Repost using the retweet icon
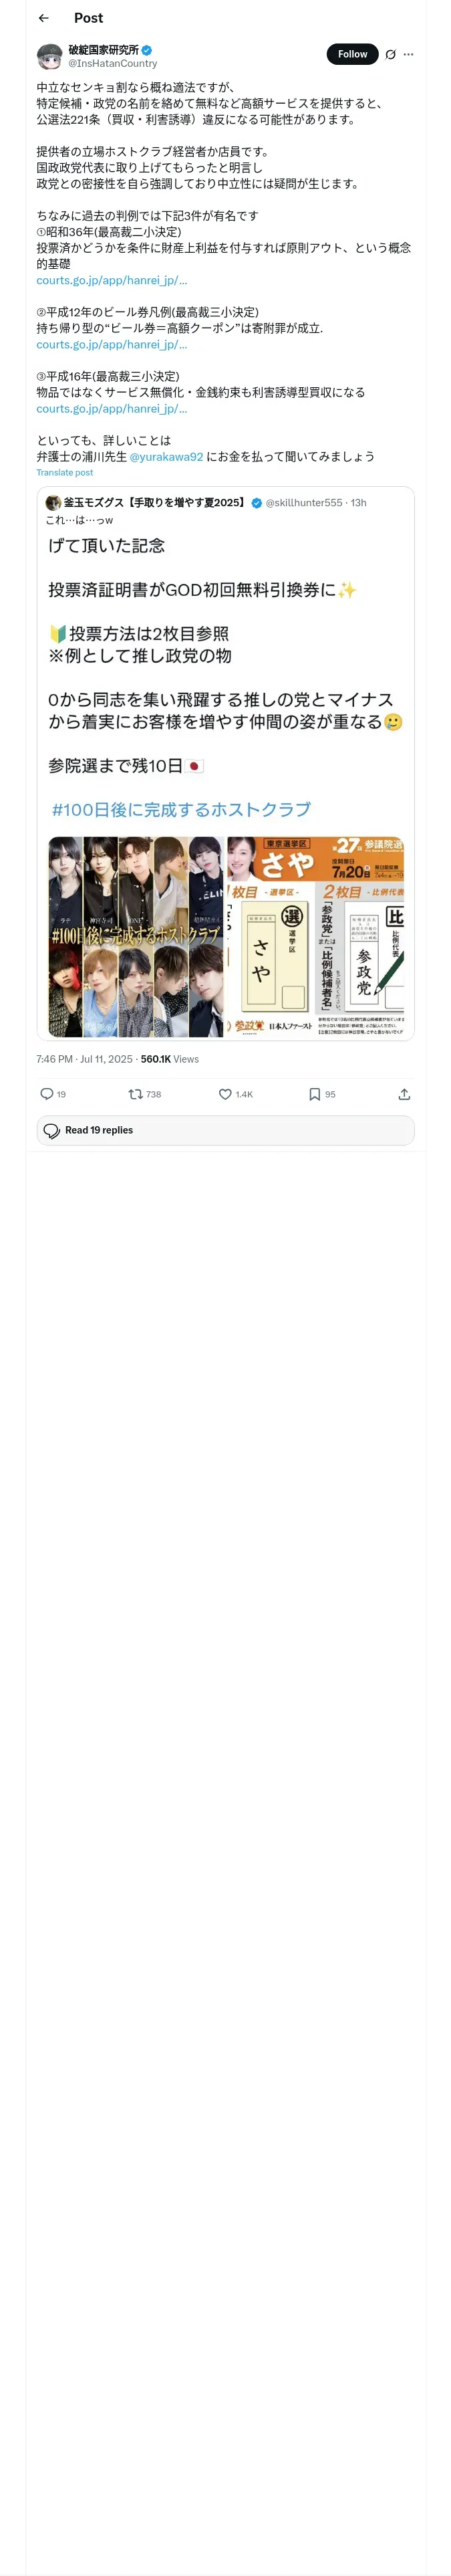Image resolution: width=451 pixels, height=2576 pixels. [136, 1094]
